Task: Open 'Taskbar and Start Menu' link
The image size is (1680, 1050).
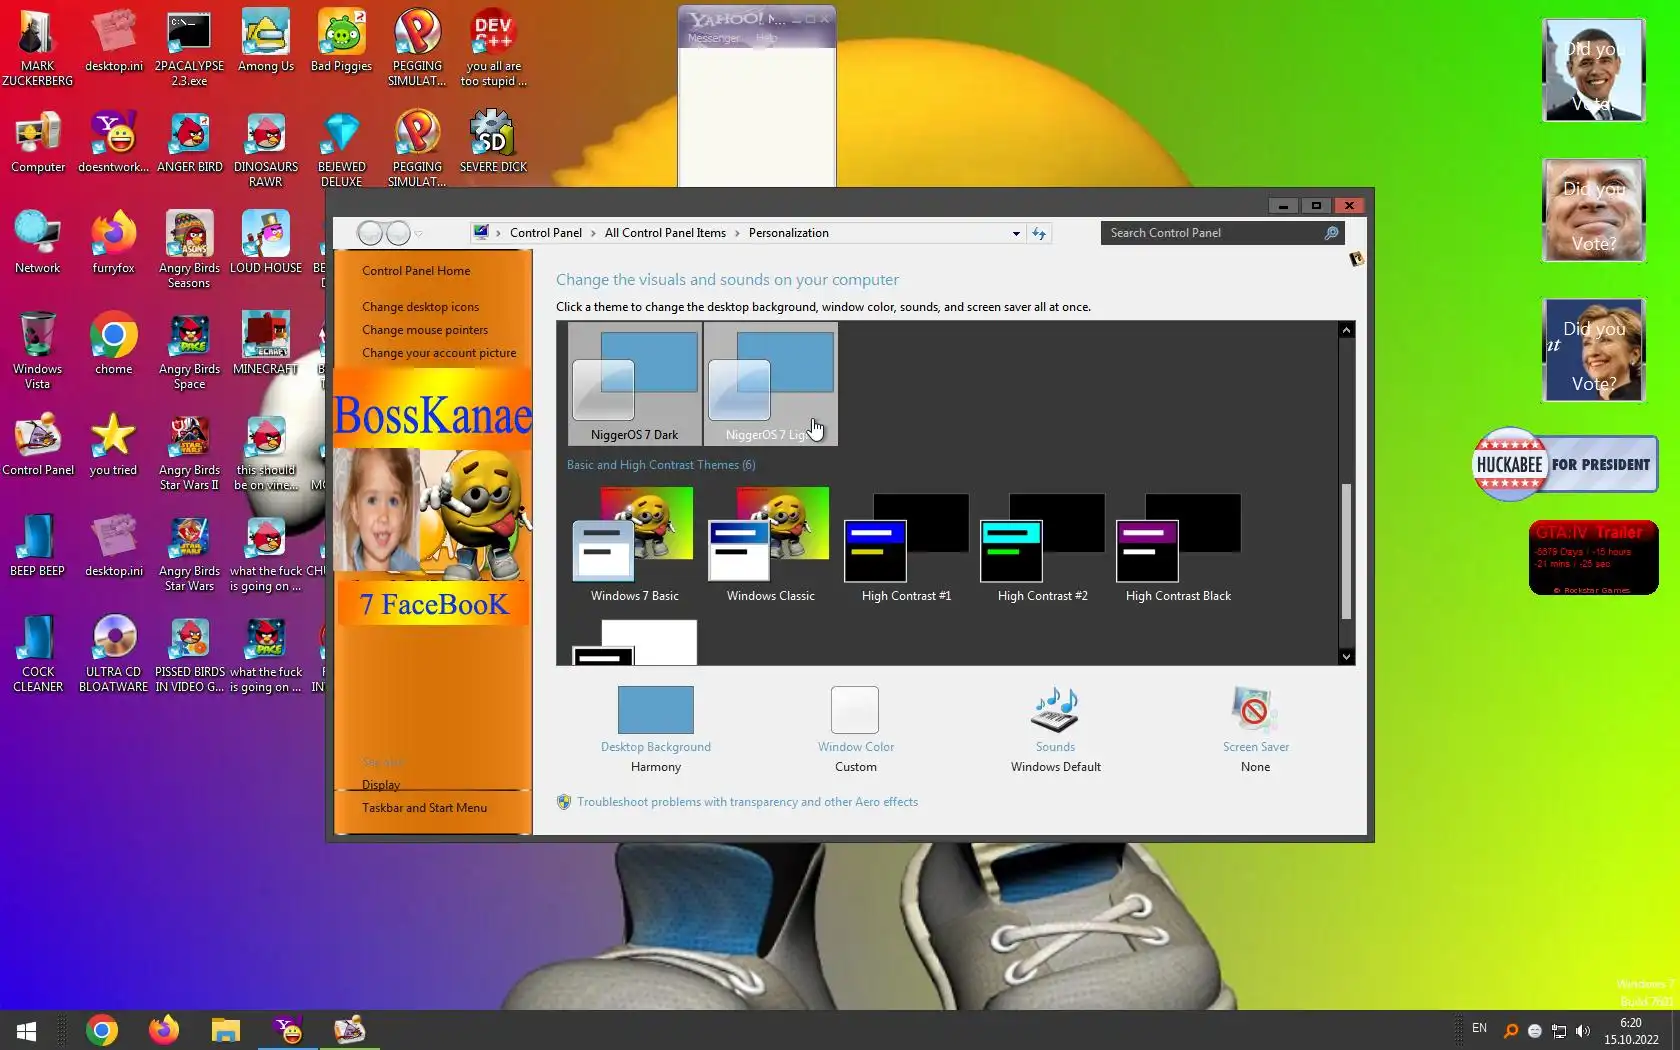Action: tap(424, 808)
